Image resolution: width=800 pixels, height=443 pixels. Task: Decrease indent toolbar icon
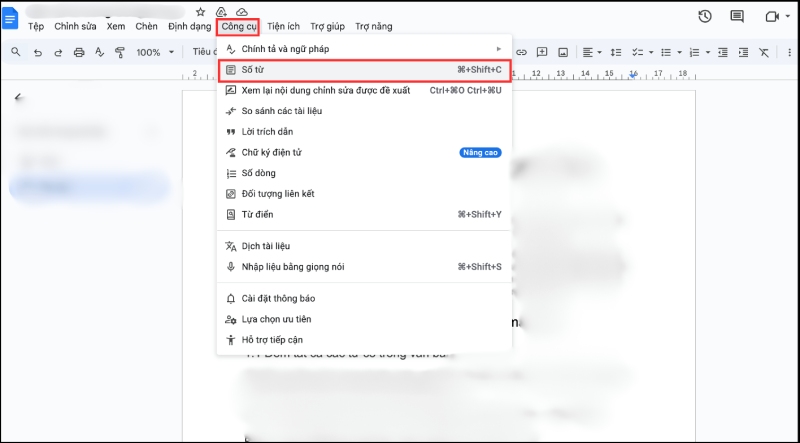point(723,52)
